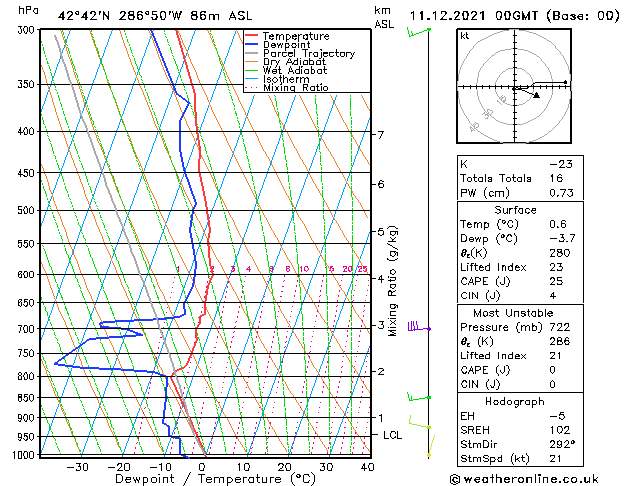
Task: Click the '1000' pressure level label
Action: [x=24, y=455]
